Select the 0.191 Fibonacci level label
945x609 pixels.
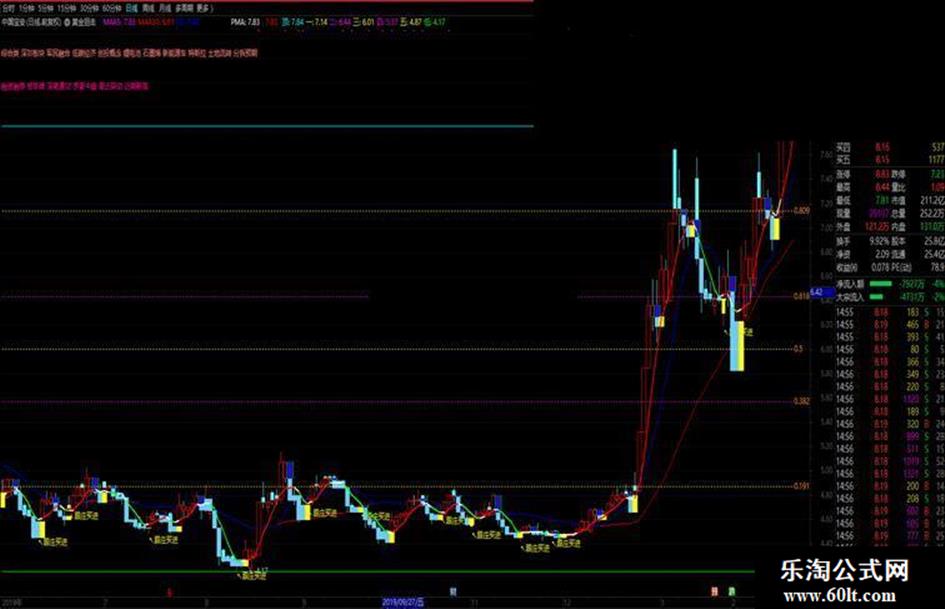(801, 485)
